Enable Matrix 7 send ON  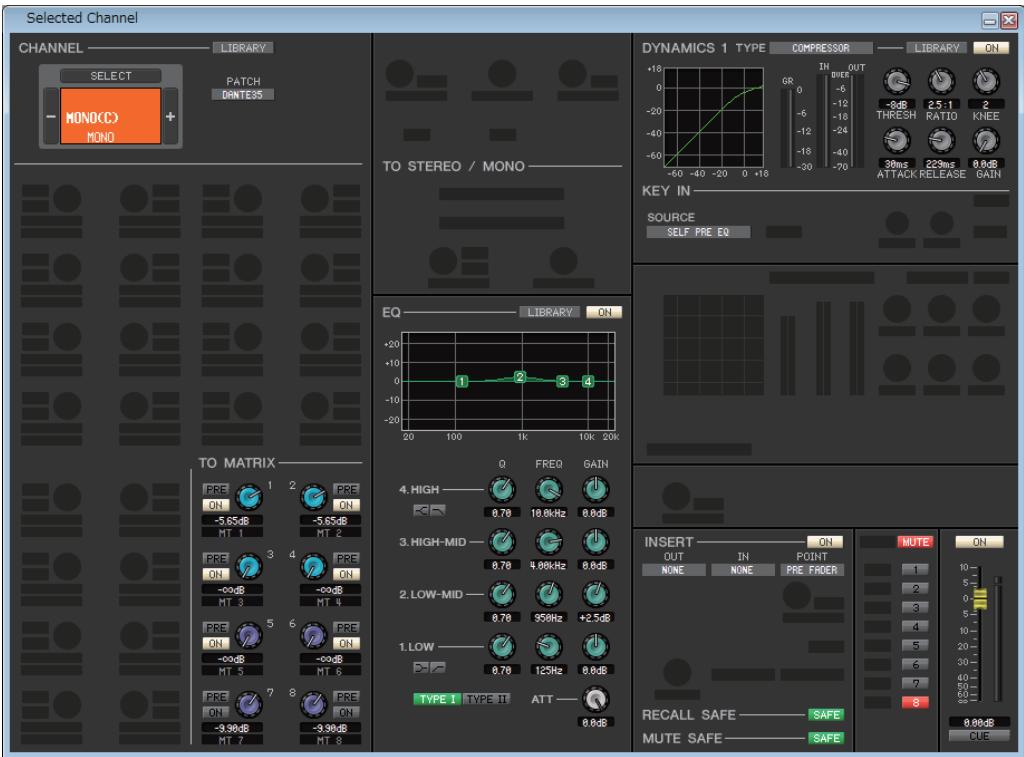coord(216,713)
